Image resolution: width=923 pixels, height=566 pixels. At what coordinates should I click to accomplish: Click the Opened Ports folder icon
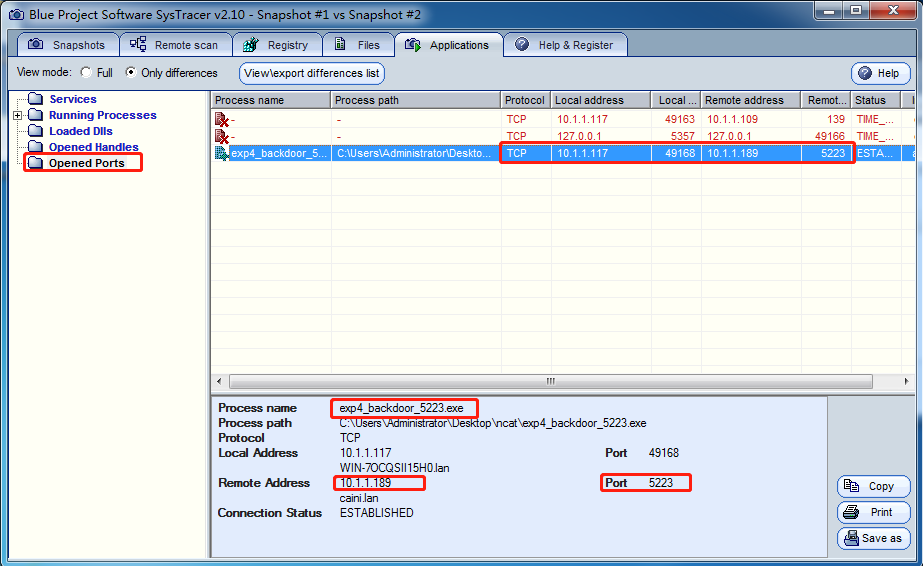pyautogui.click(x=36, y=162)
